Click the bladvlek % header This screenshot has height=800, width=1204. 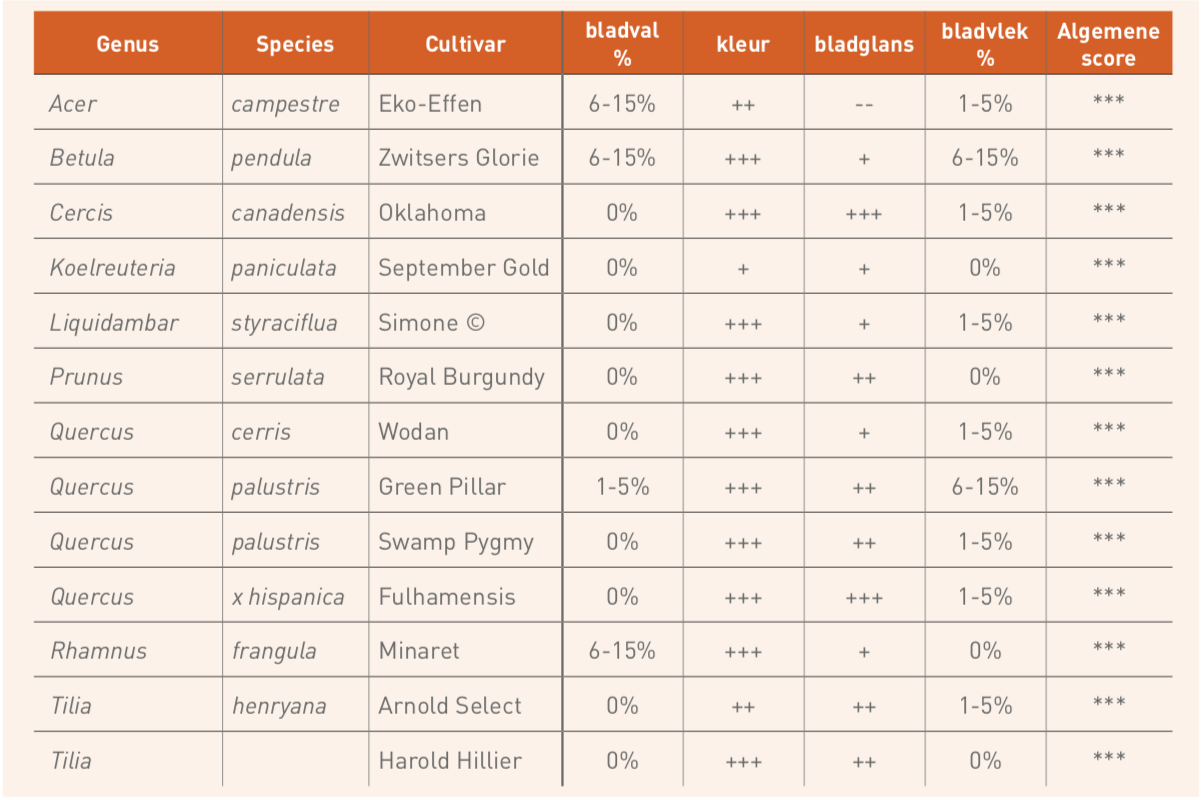pyautogui.click(x=985, y=44)
